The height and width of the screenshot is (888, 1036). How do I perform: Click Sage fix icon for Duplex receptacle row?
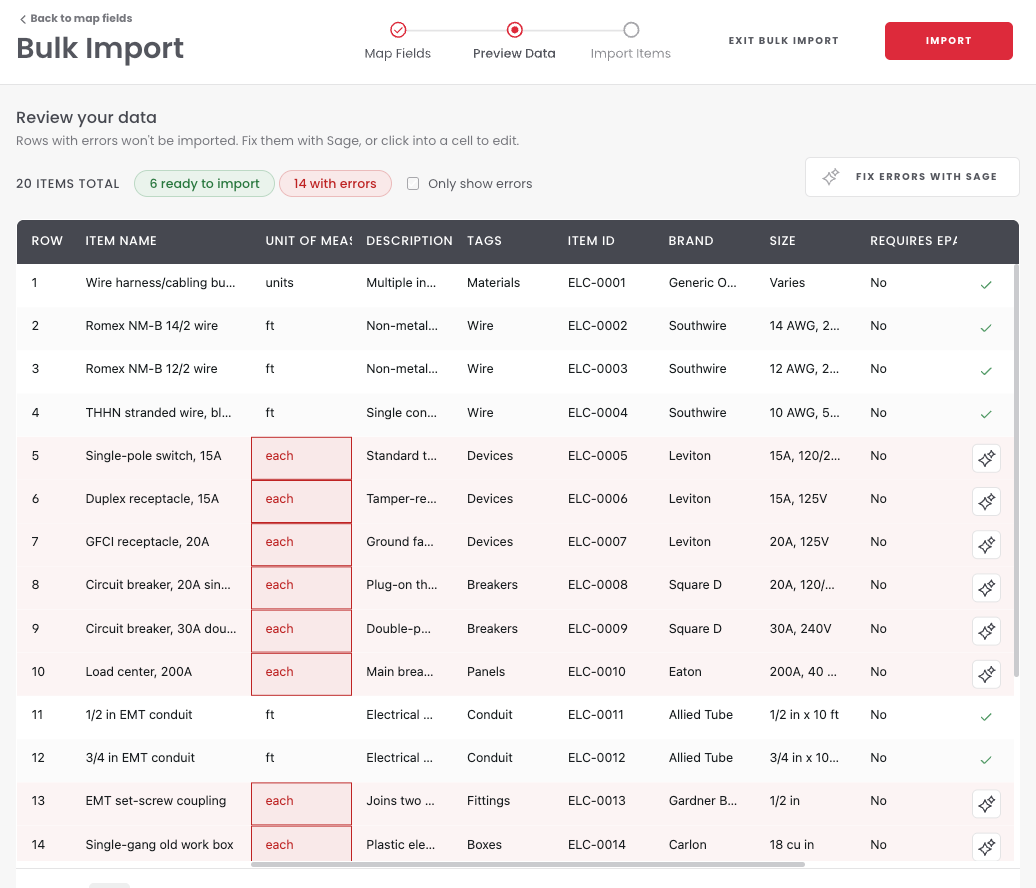coord(986,501)
